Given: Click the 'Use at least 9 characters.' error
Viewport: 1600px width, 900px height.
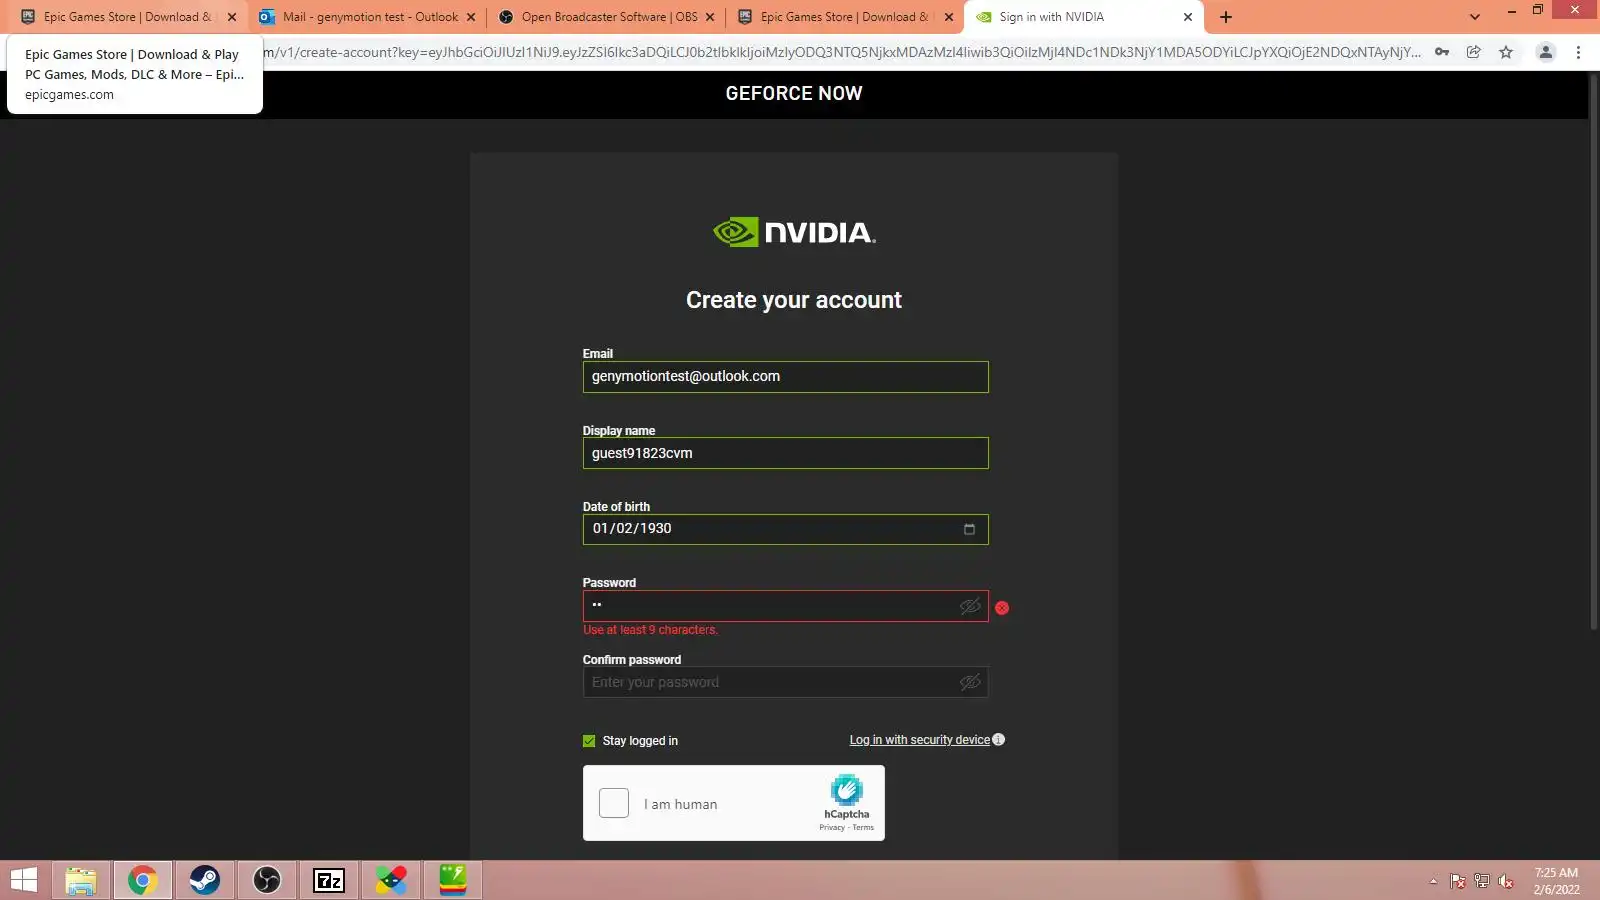Looking at the screenshot, I should tap(651, 630).
